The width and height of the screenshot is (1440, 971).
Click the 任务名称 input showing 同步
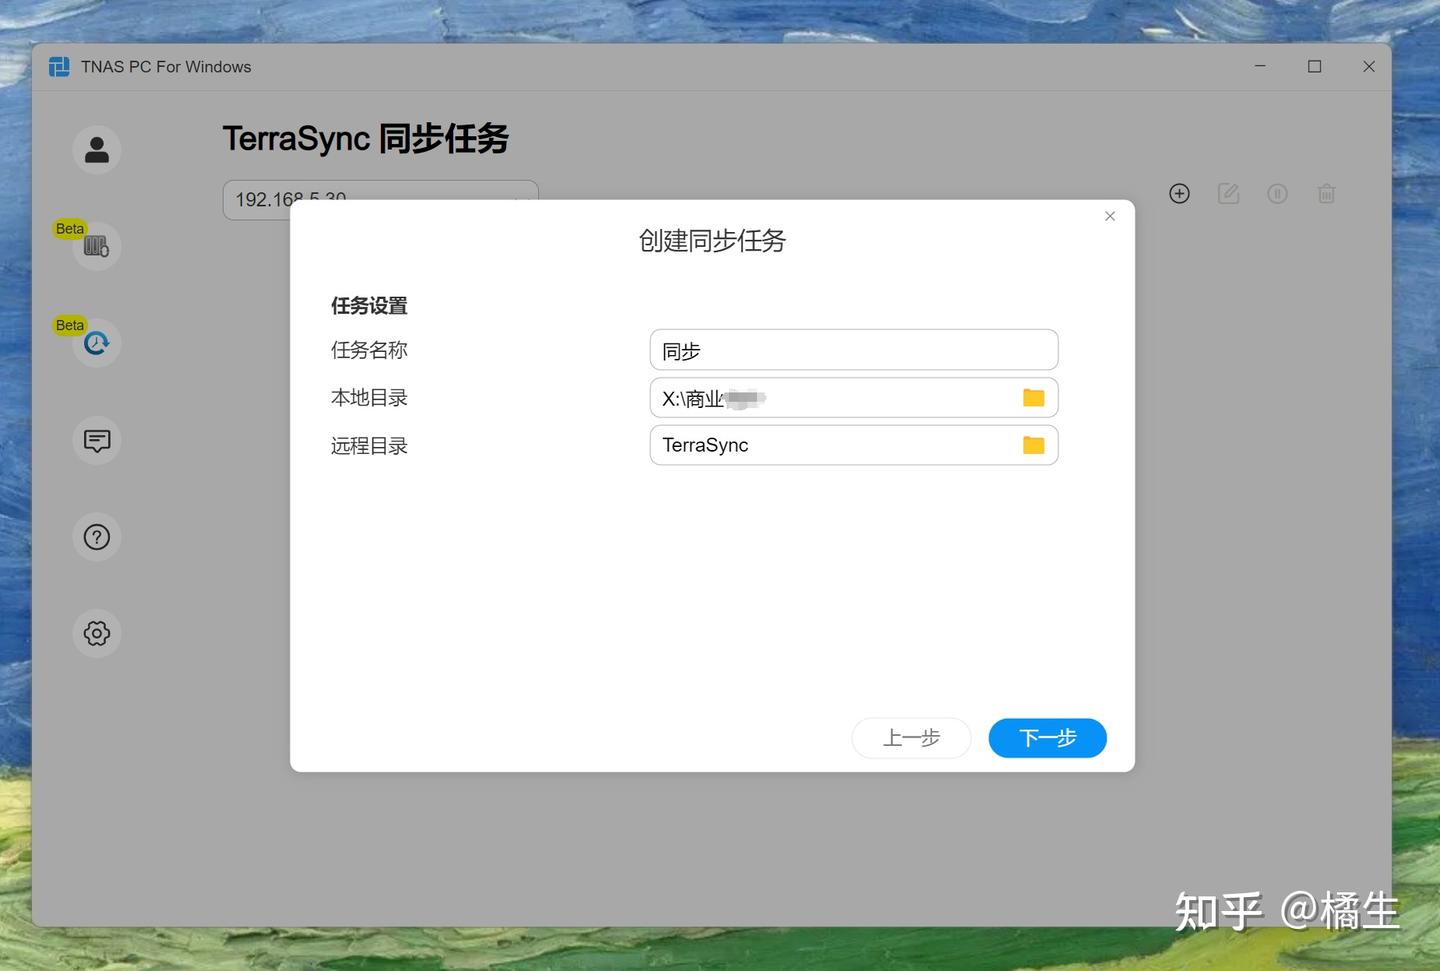(x=853, y=349)
